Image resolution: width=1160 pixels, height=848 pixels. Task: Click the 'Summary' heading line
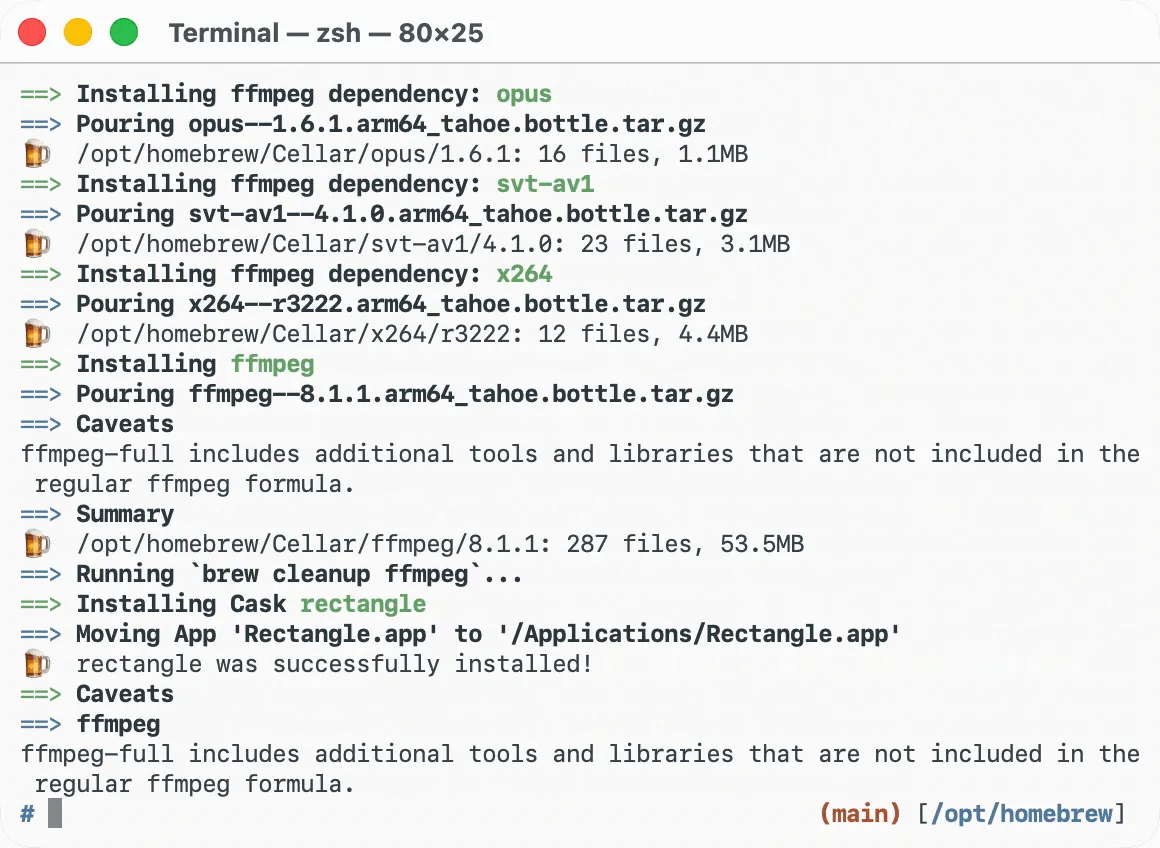(x=125, y=514)
